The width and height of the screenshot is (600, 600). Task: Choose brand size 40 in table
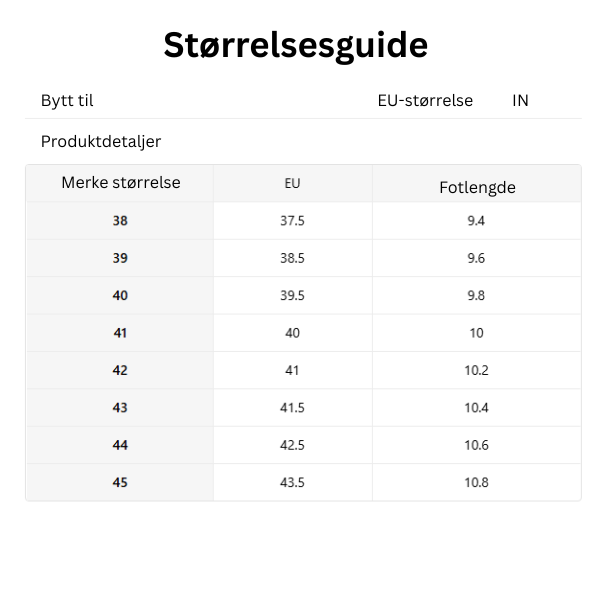pyautogui.click(x=120, y=295)
